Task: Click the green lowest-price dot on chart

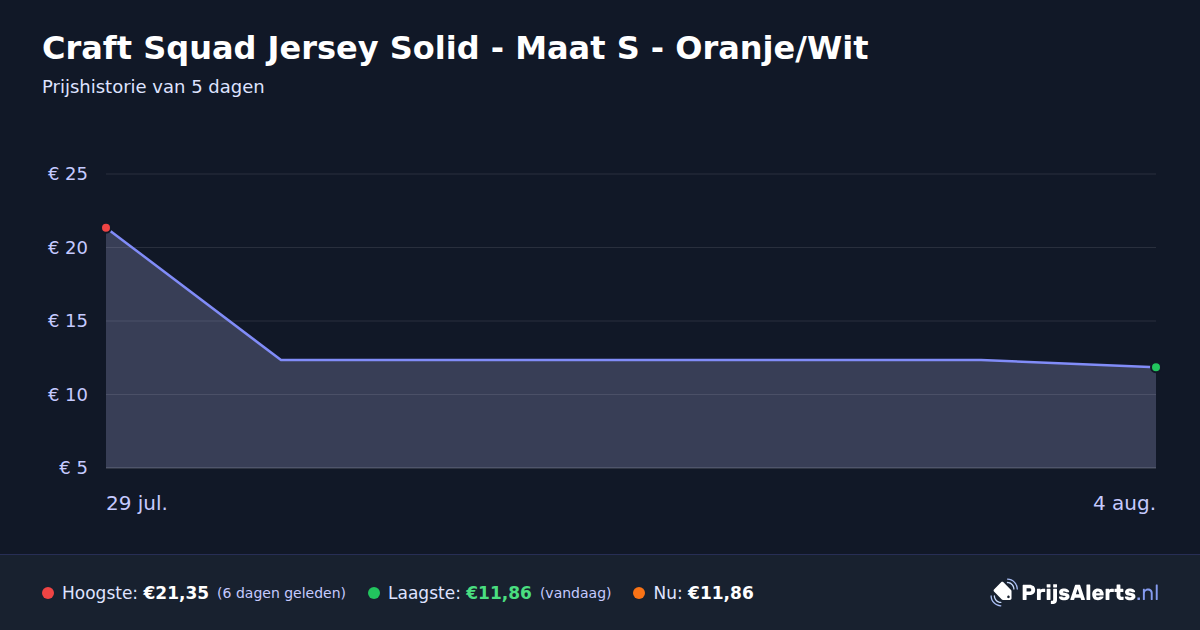Action: pos(1156,367)
